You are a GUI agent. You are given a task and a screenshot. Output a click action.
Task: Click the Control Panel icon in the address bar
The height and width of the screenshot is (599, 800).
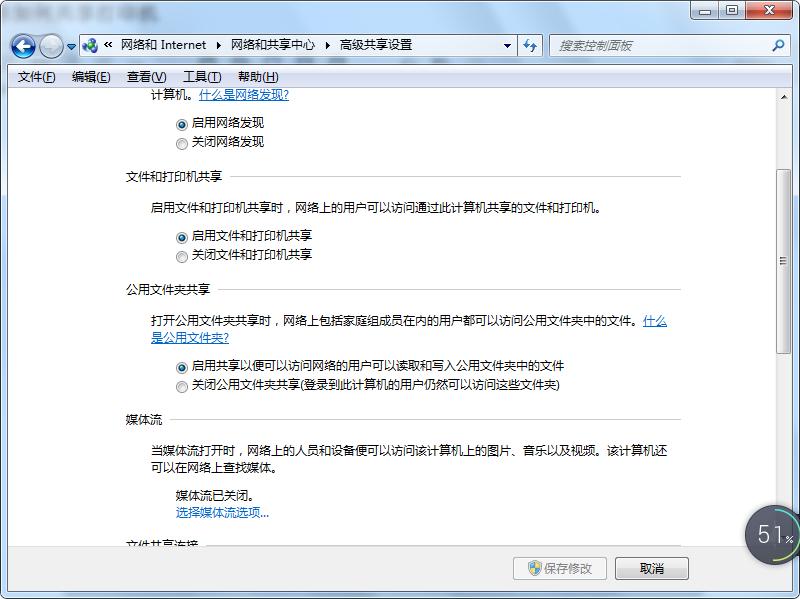coord(88,45)
